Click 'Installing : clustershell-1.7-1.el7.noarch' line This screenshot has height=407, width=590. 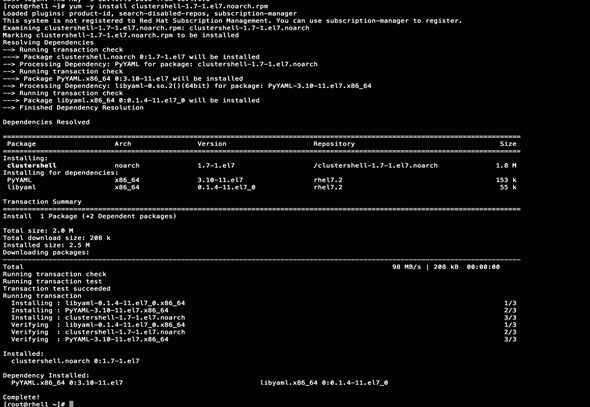[x=98, y=317]
